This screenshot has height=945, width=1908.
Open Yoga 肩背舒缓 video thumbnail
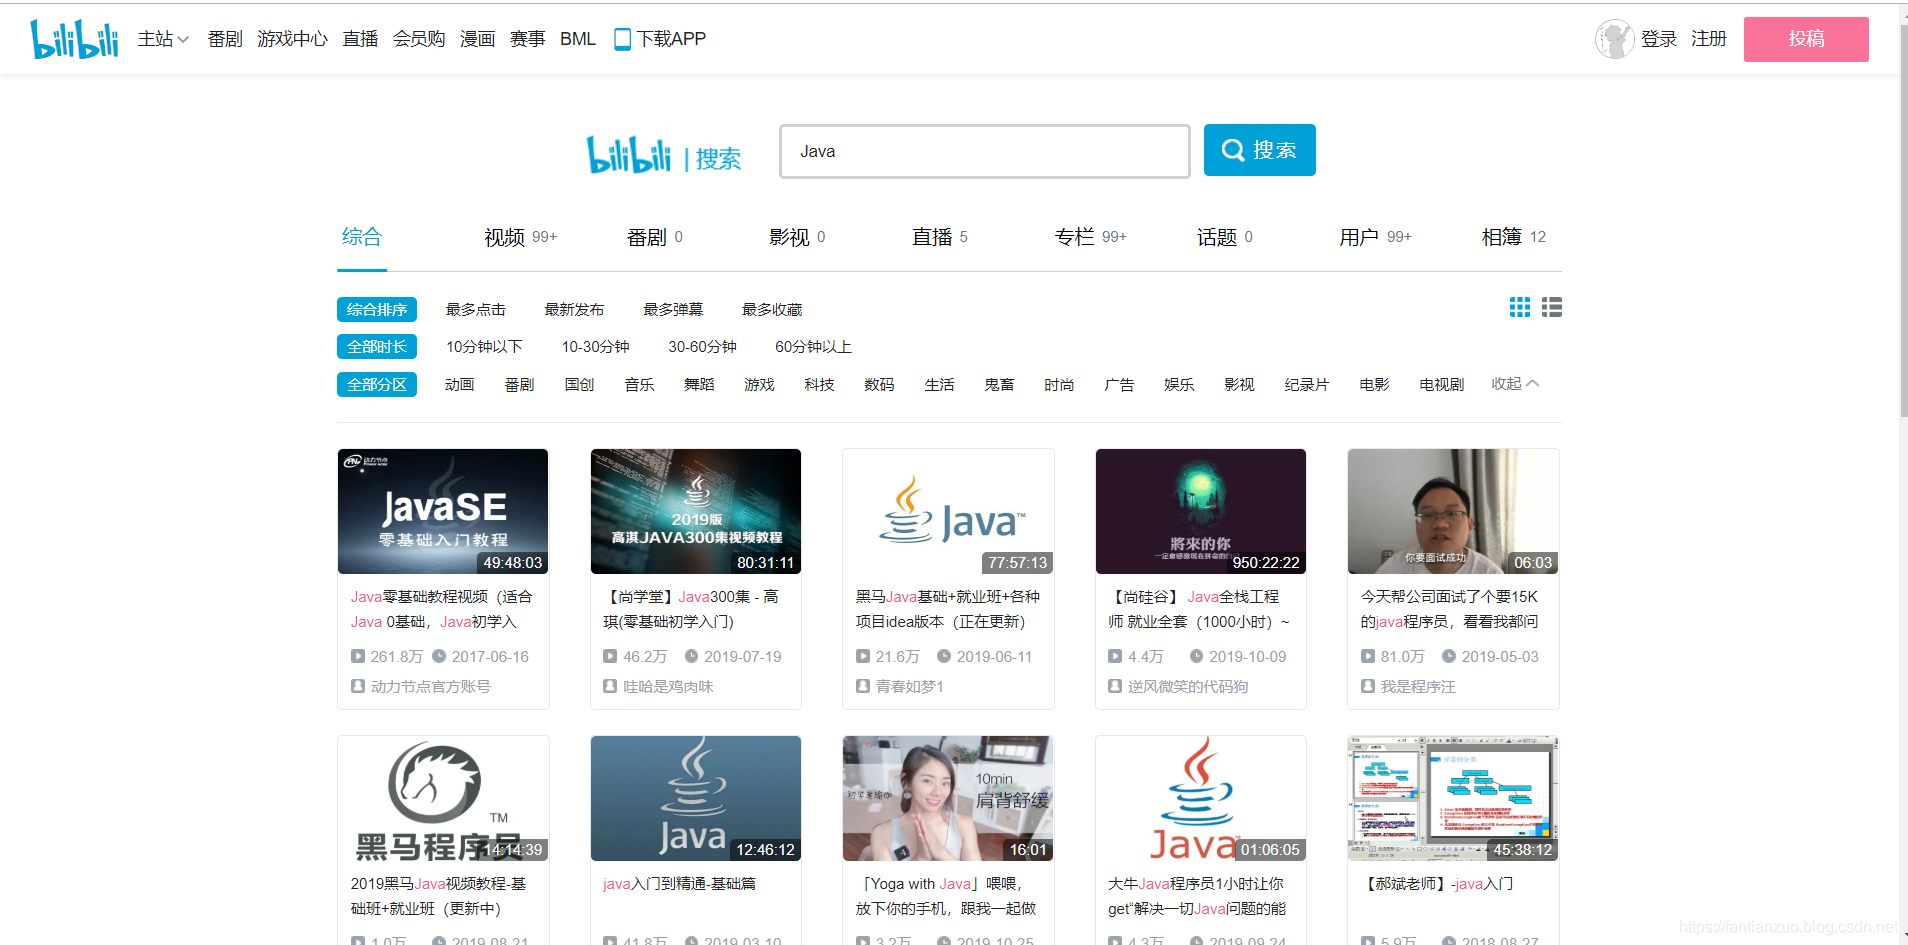(948, 798)
